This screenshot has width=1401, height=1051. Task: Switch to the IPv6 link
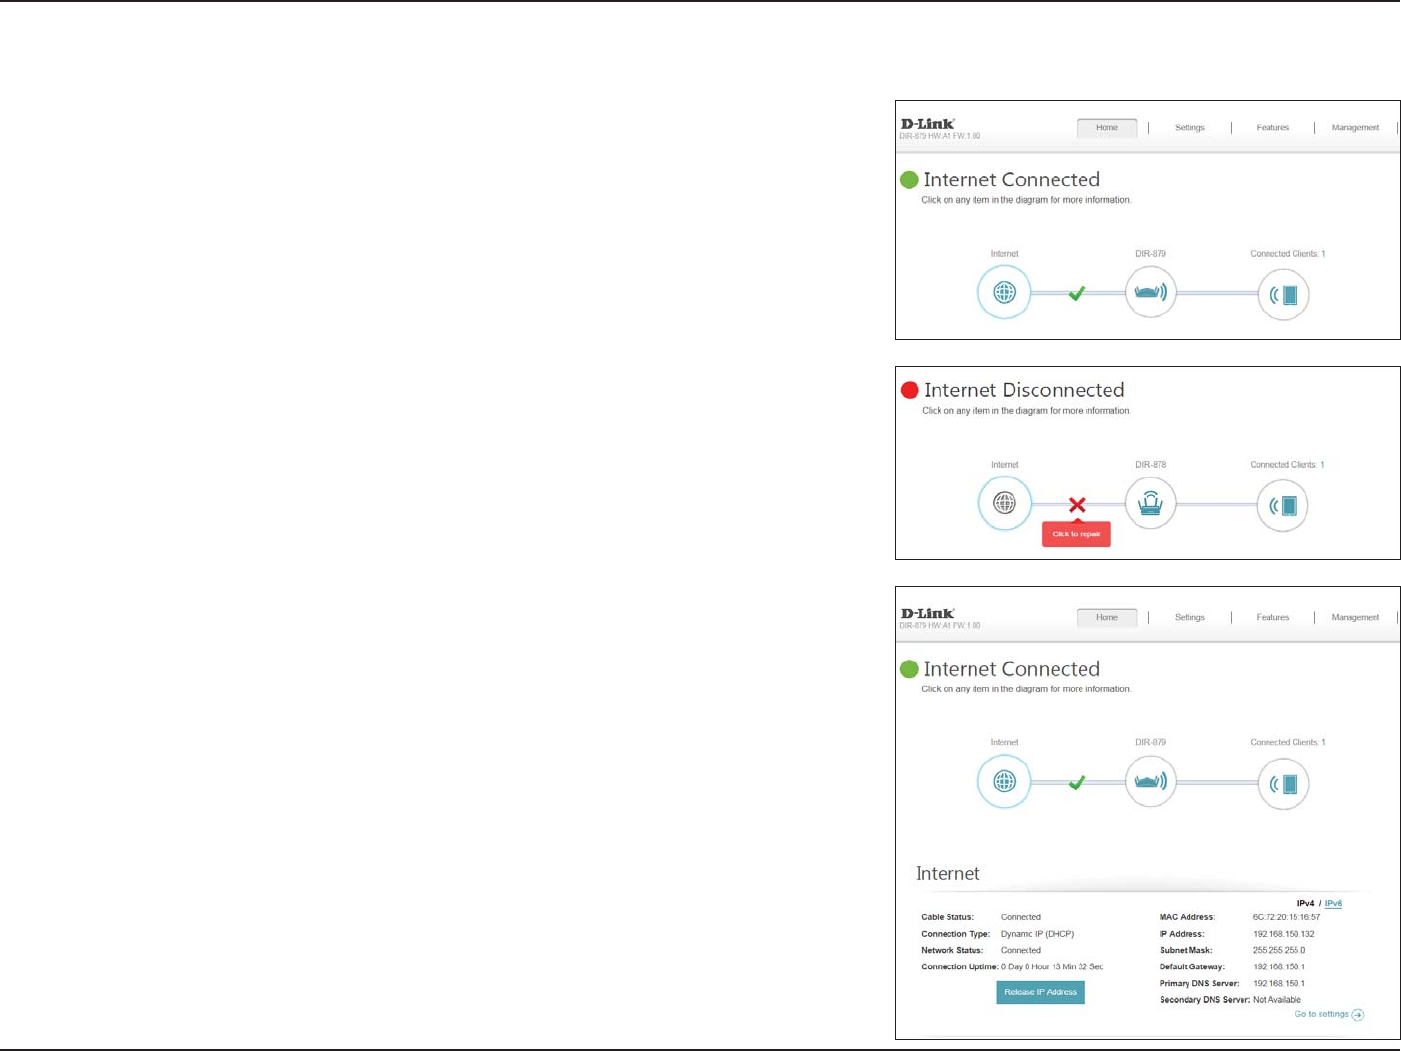click(x=1333, y=903)
